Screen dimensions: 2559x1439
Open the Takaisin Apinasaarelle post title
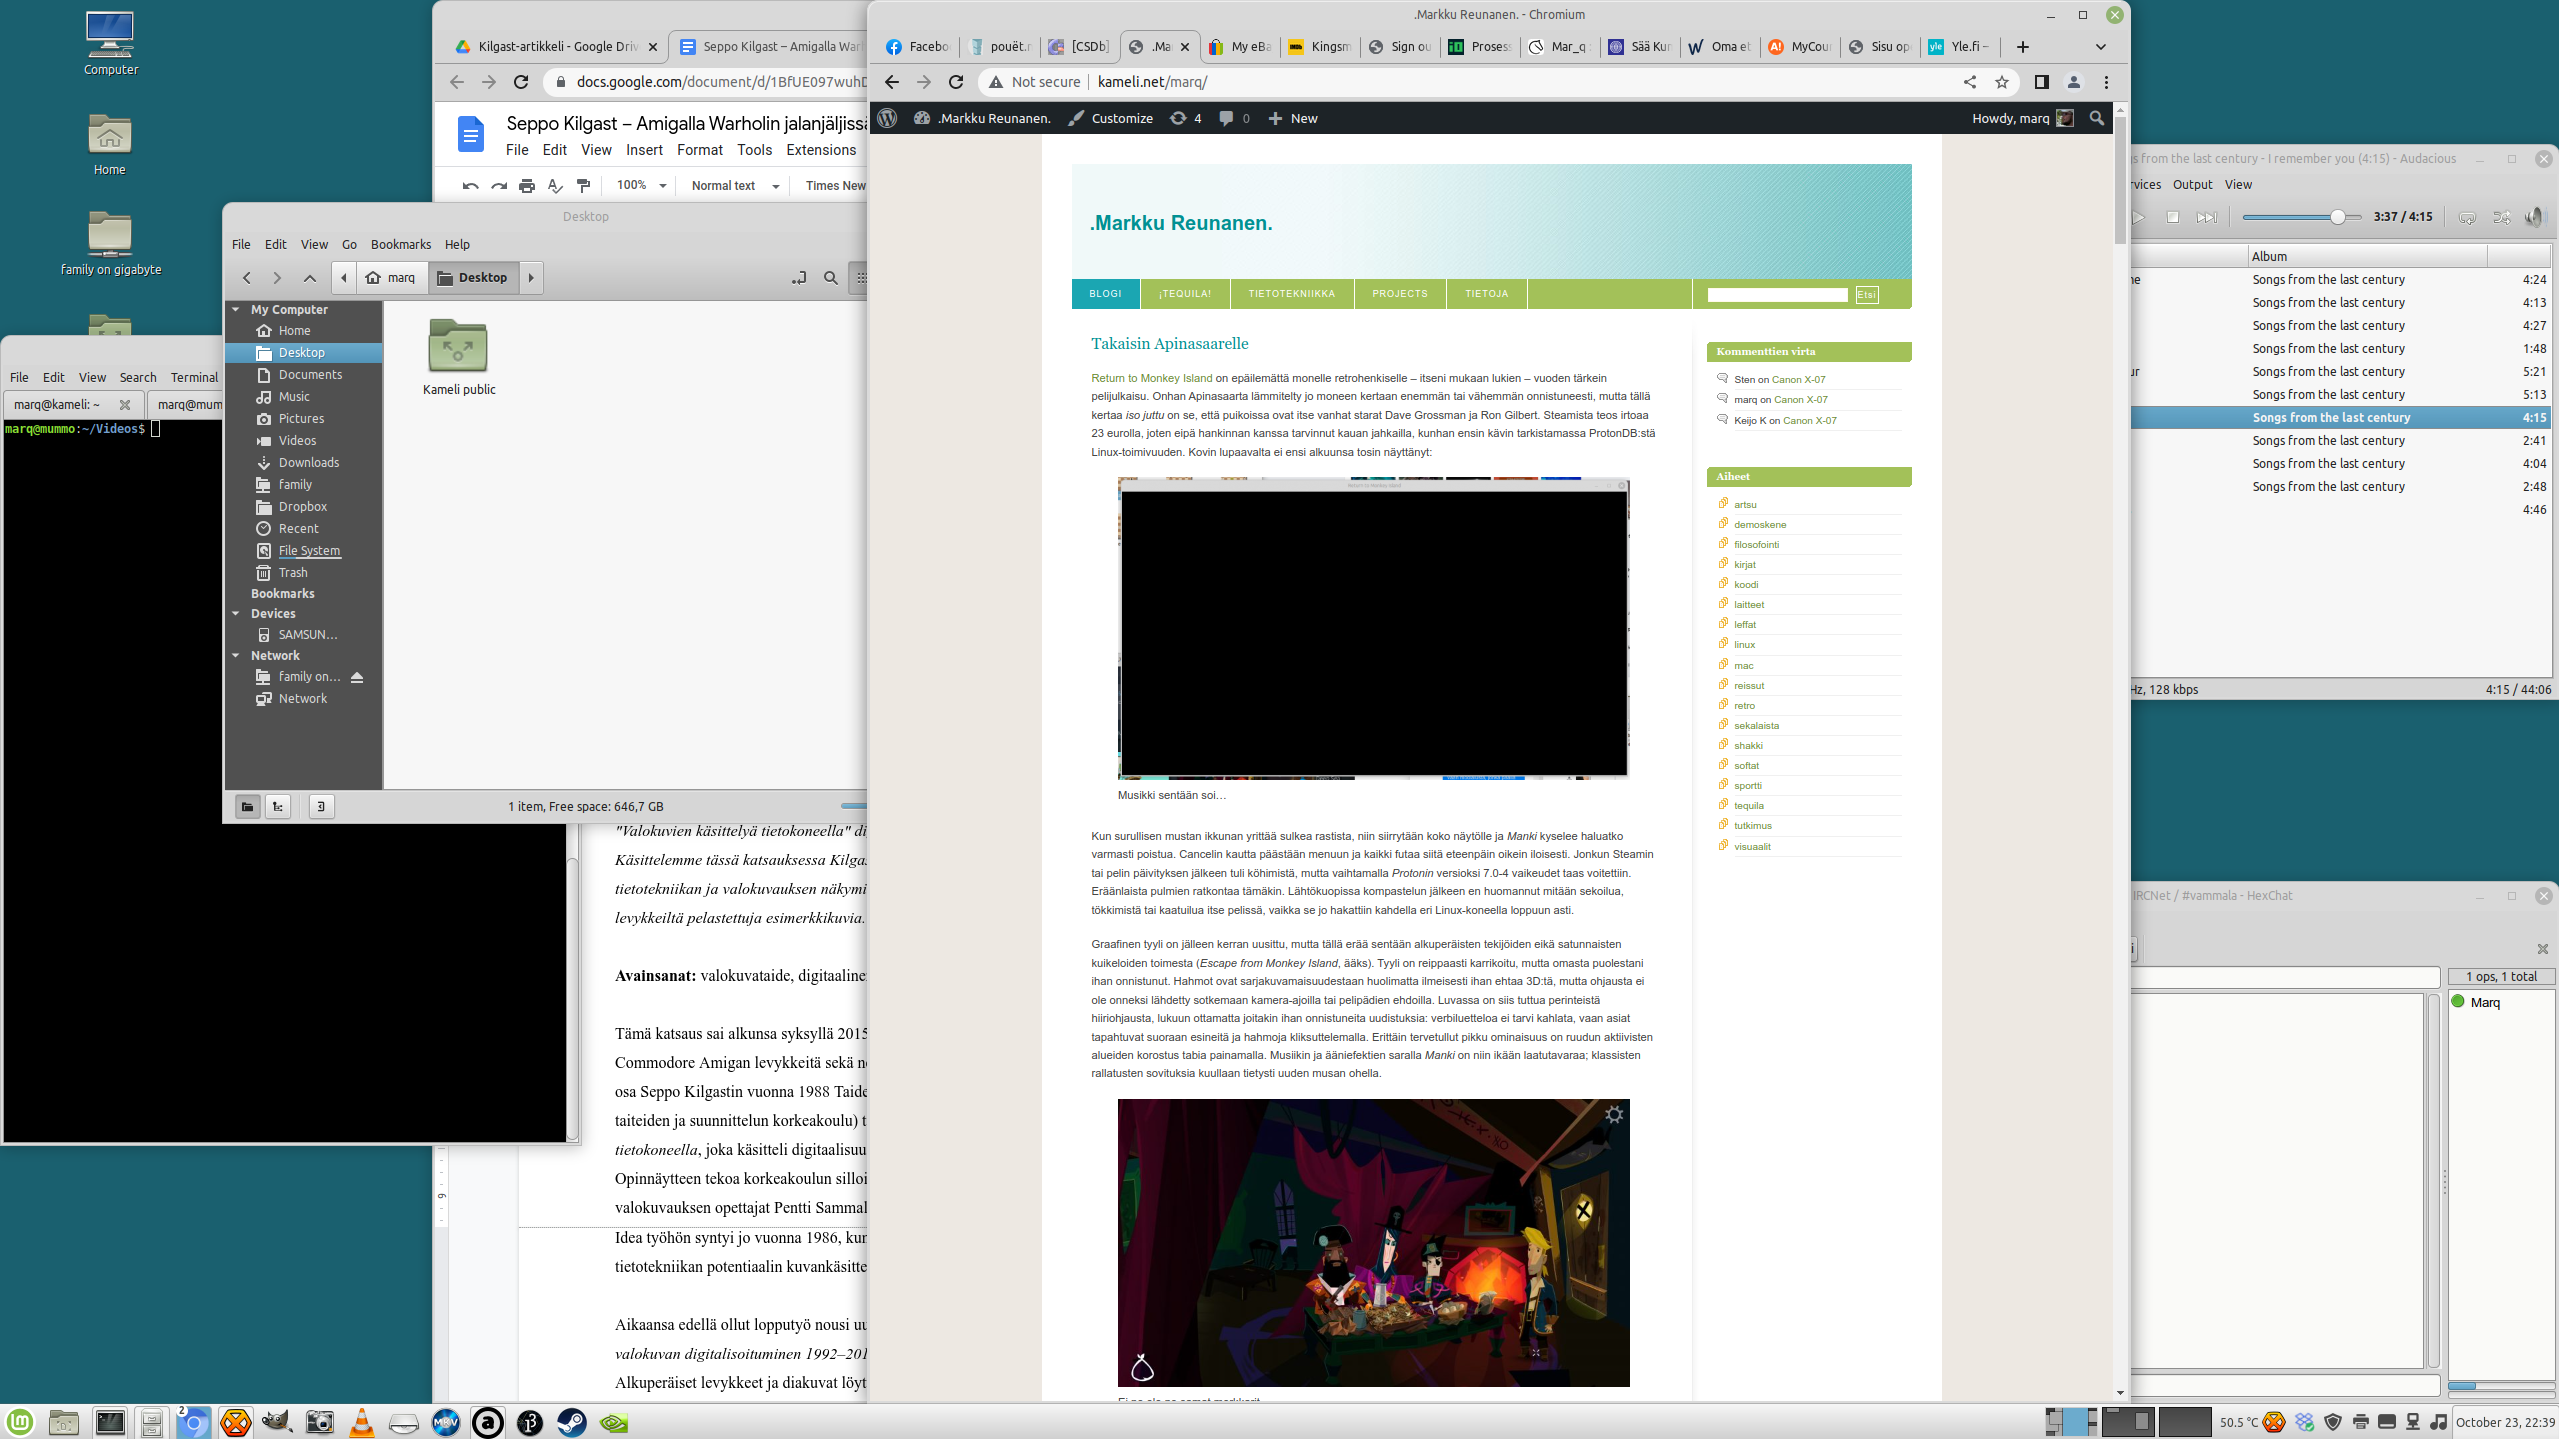1169,343
